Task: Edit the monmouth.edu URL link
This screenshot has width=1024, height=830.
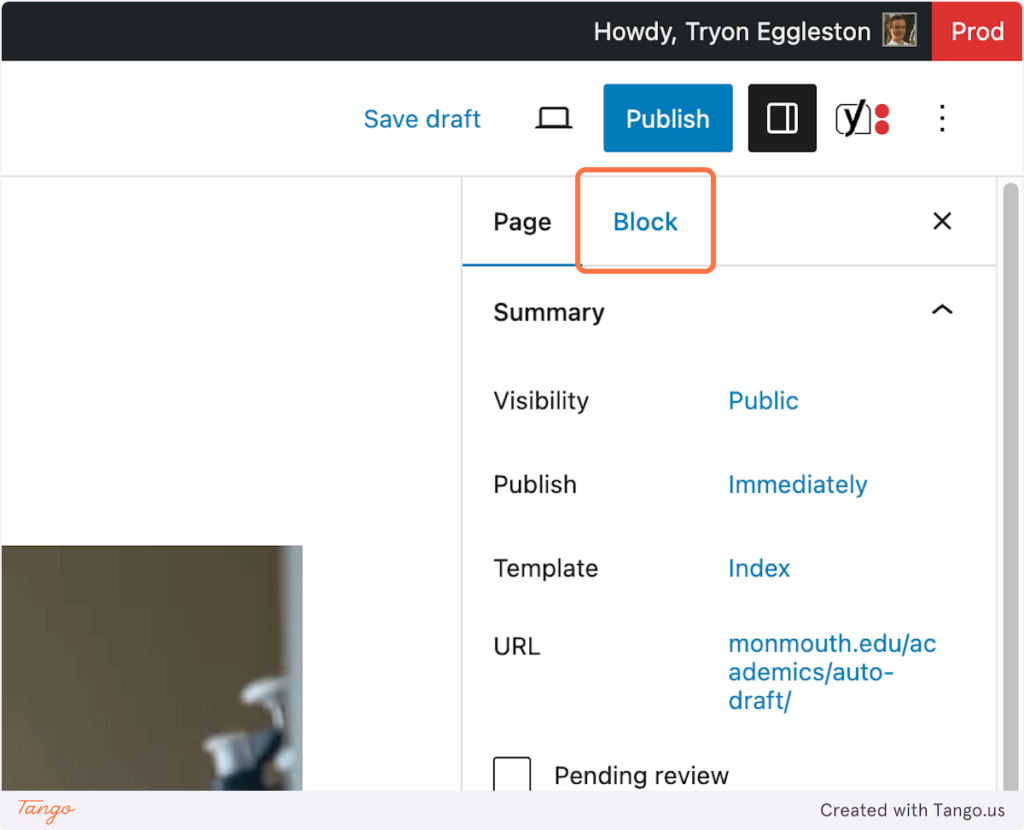Action: [x=831, y=672]
